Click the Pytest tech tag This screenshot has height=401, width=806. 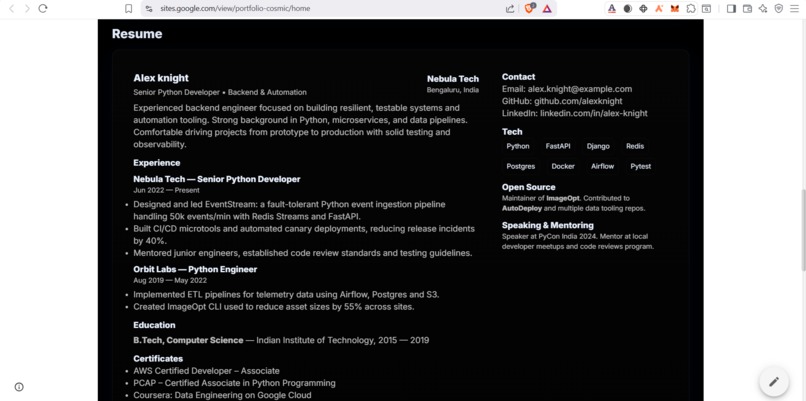coord(640,166)
